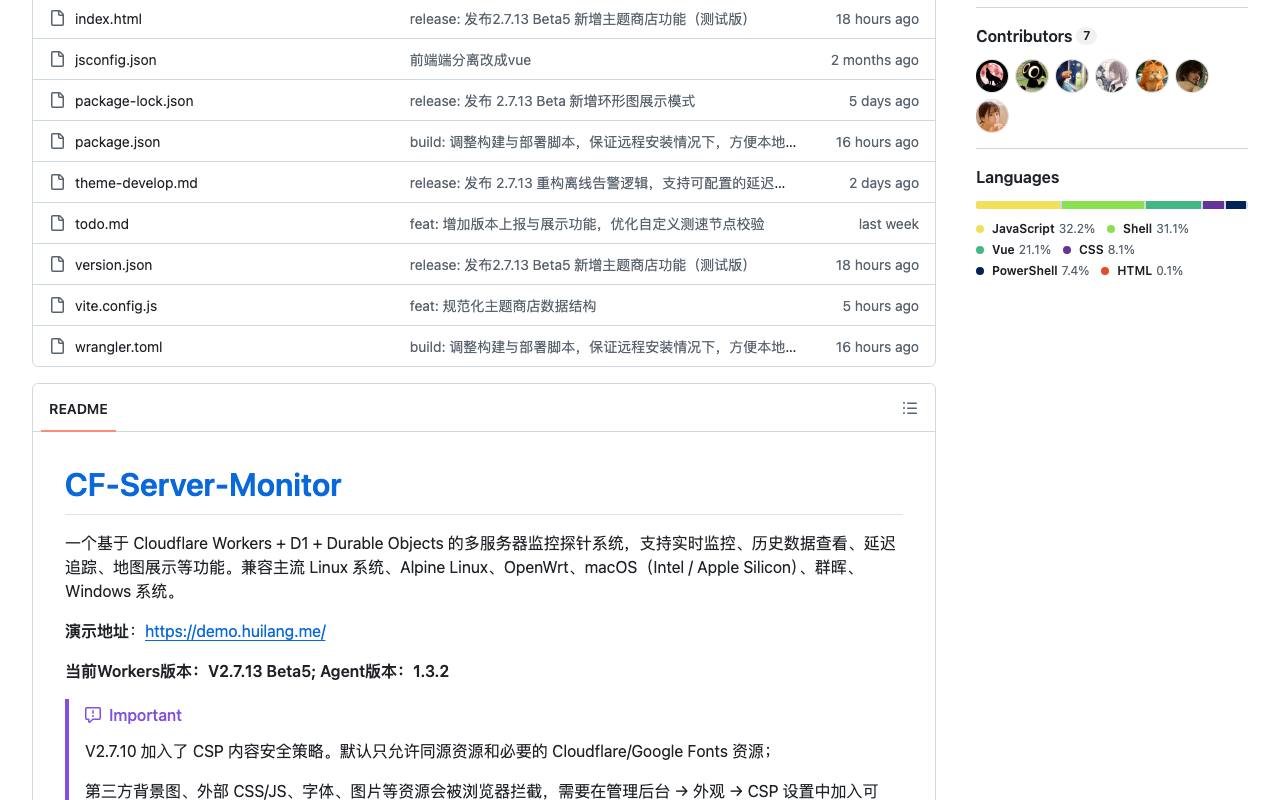
Task: Click the file icon beside version.json
Action: tap(58, 265)
